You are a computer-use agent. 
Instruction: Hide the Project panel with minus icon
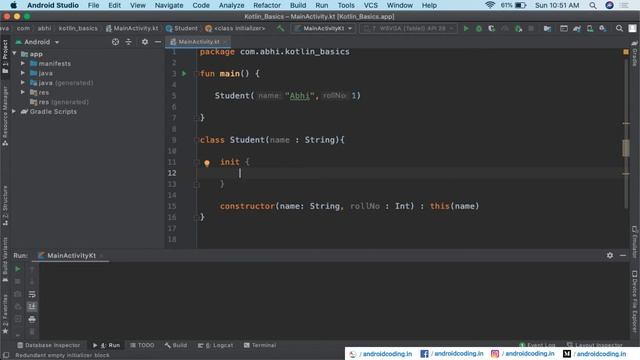158,42
